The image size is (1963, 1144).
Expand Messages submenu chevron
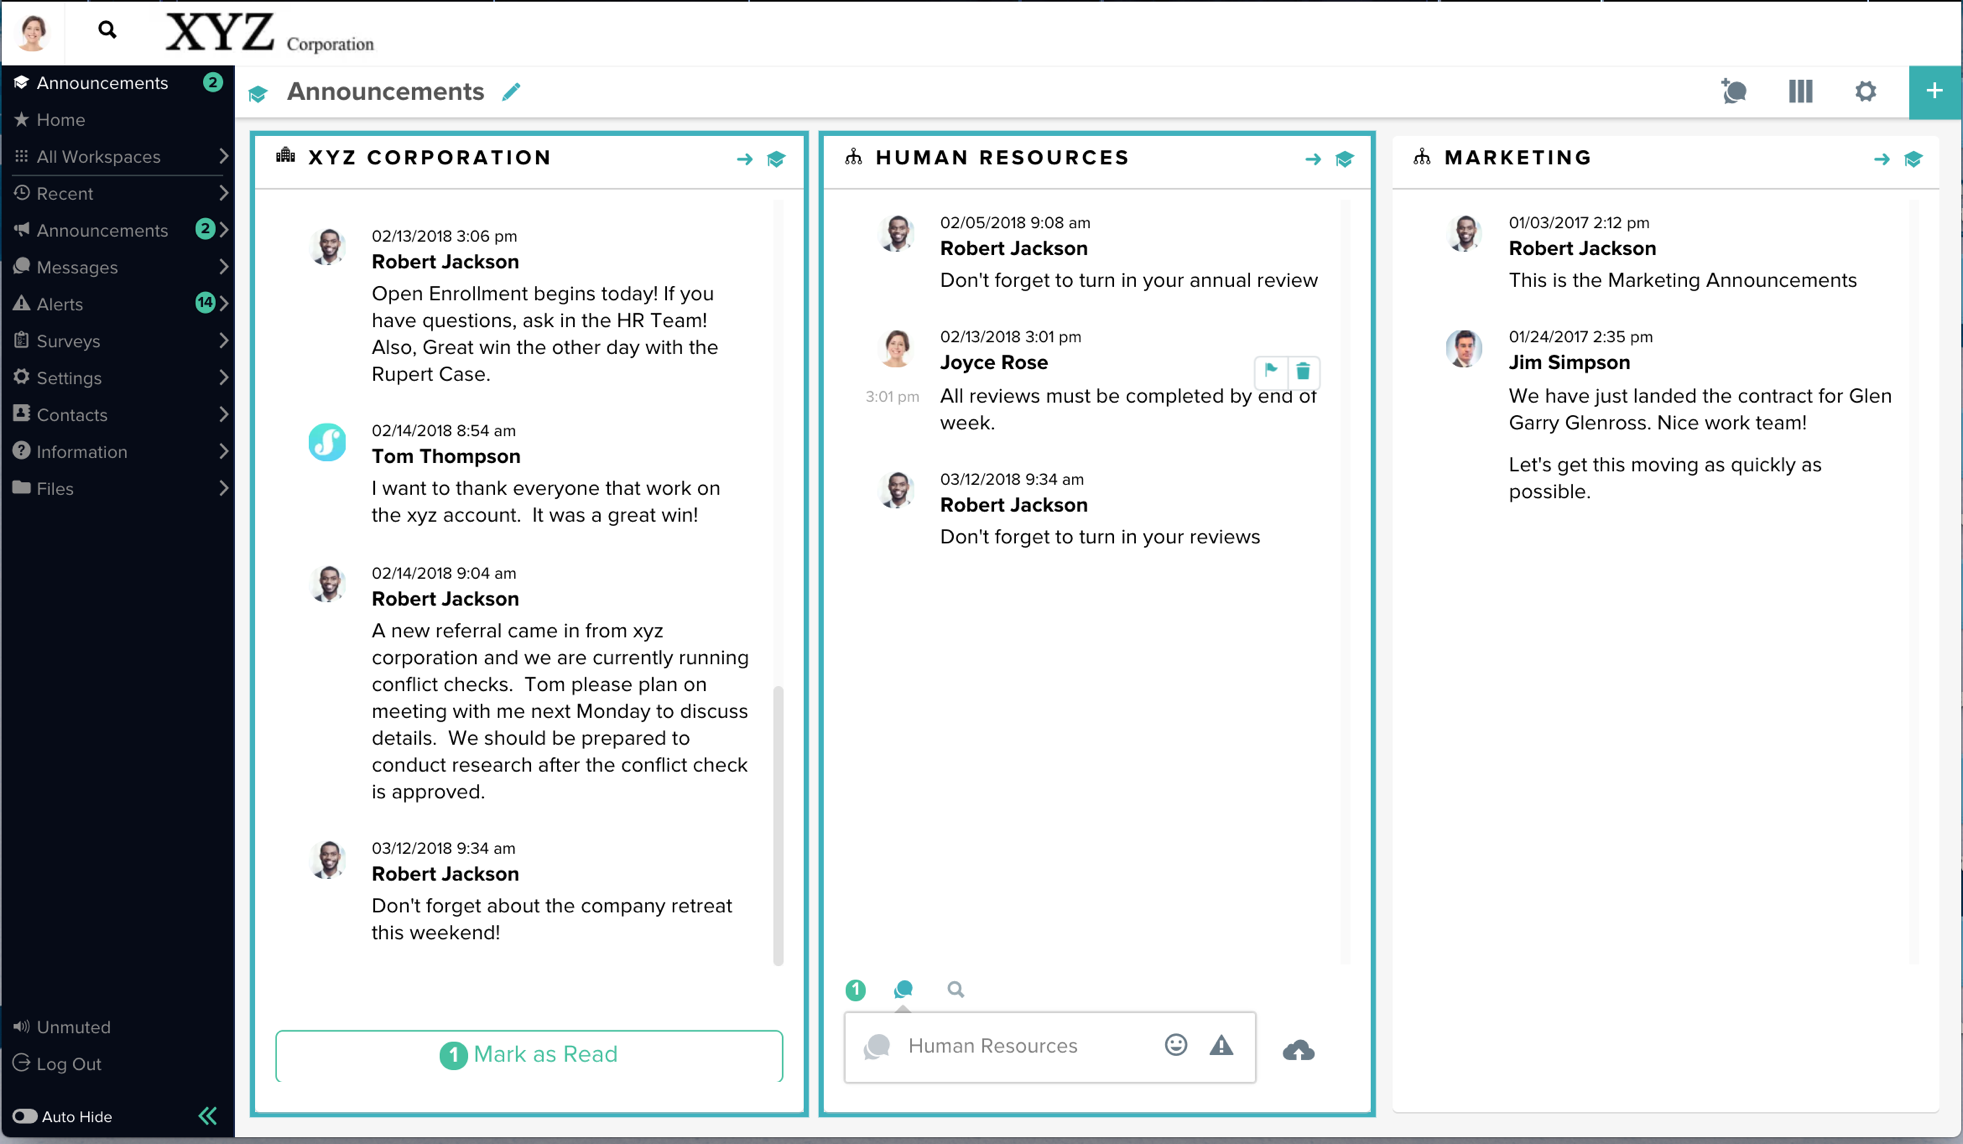click(x=223, y=267)
